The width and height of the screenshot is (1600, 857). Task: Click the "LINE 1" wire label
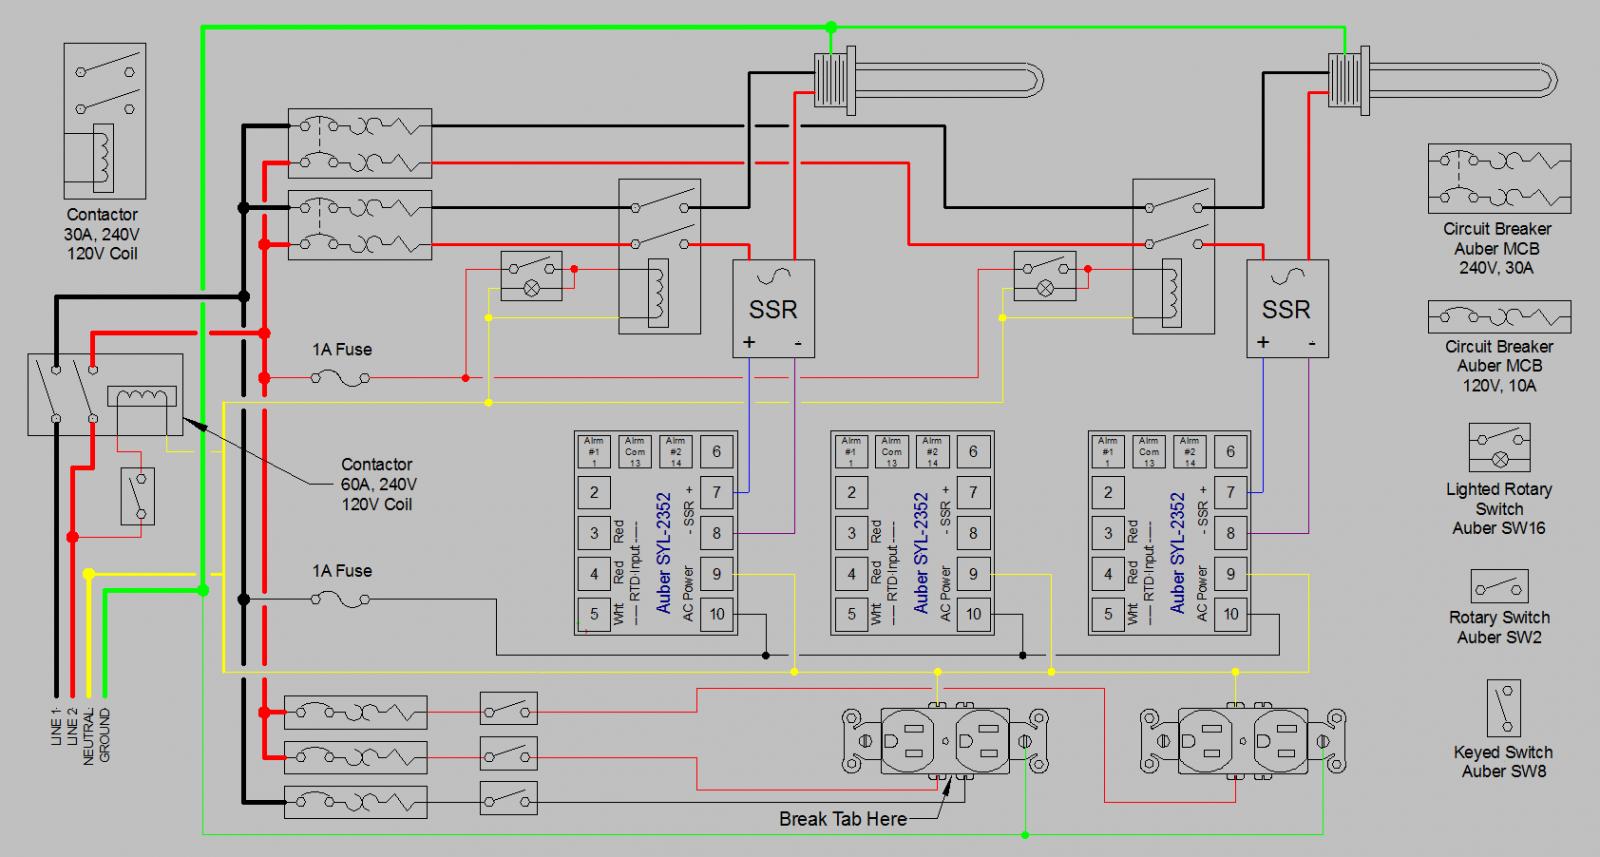point(56,727)
